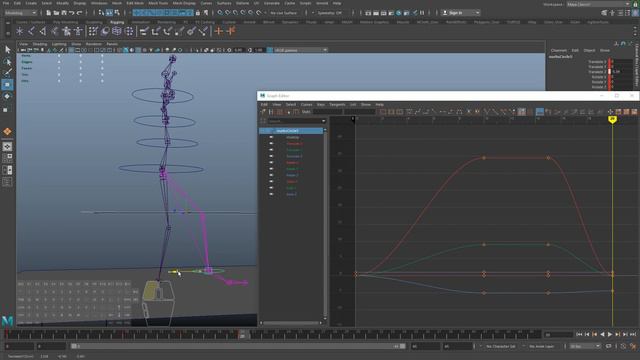Choose the Select tool arrow in the toolbox

point(7,50)
